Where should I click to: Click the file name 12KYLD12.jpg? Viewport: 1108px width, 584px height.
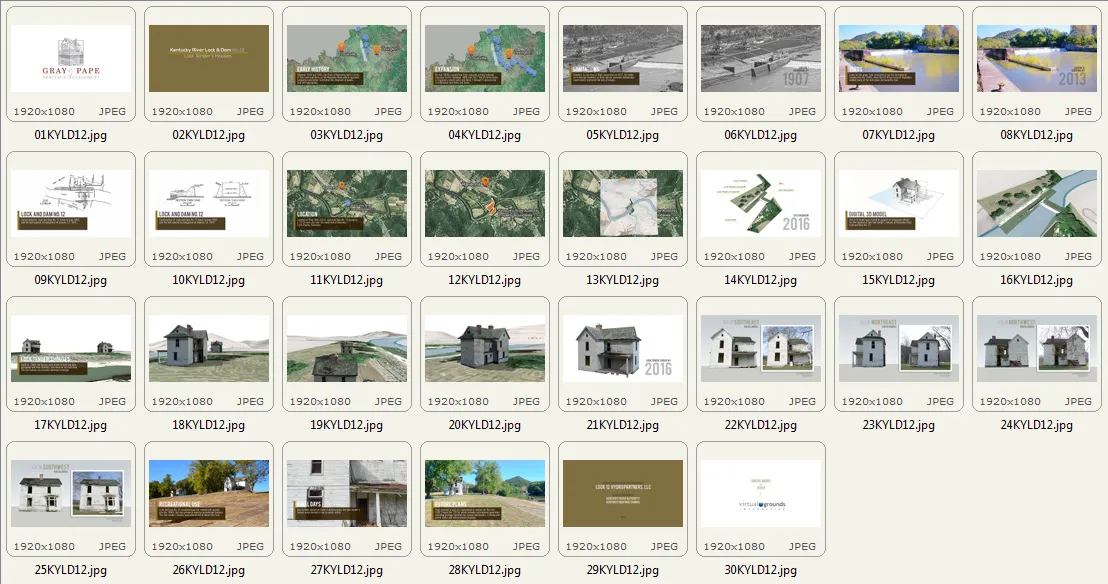[x=485, y=280]
